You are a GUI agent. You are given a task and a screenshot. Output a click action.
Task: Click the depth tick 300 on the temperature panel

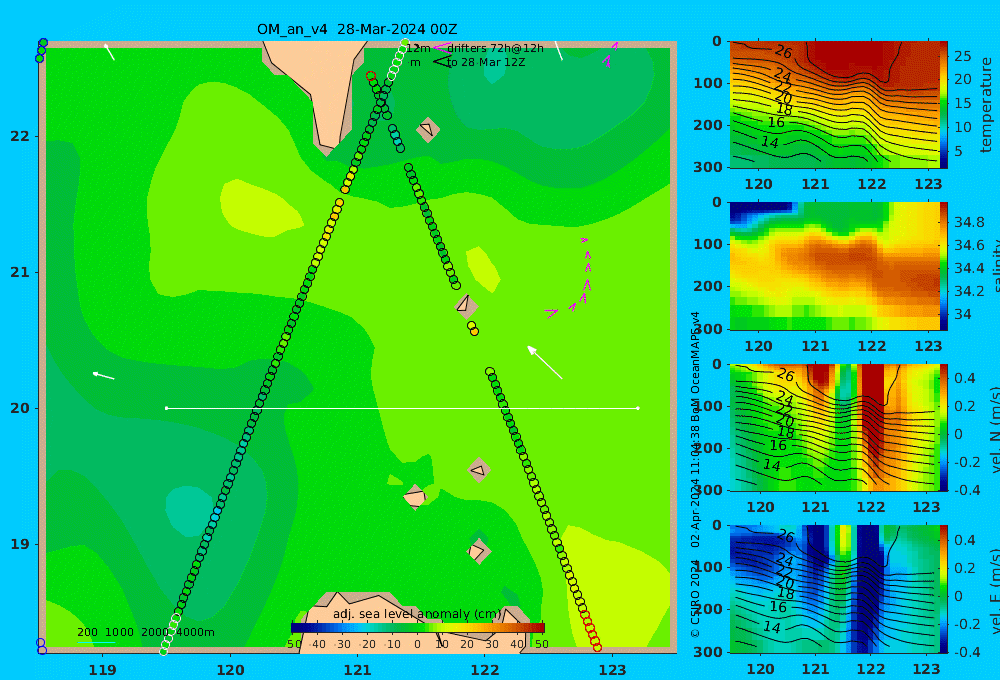707,167
